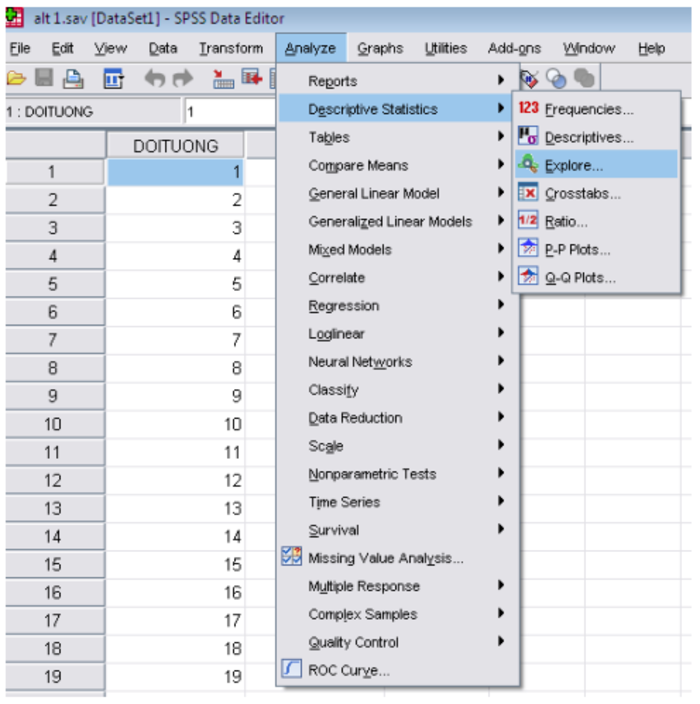Open the Utilities menu
Image resolution: width=700 pixels, height=704 pixels.
pos(446,48)
